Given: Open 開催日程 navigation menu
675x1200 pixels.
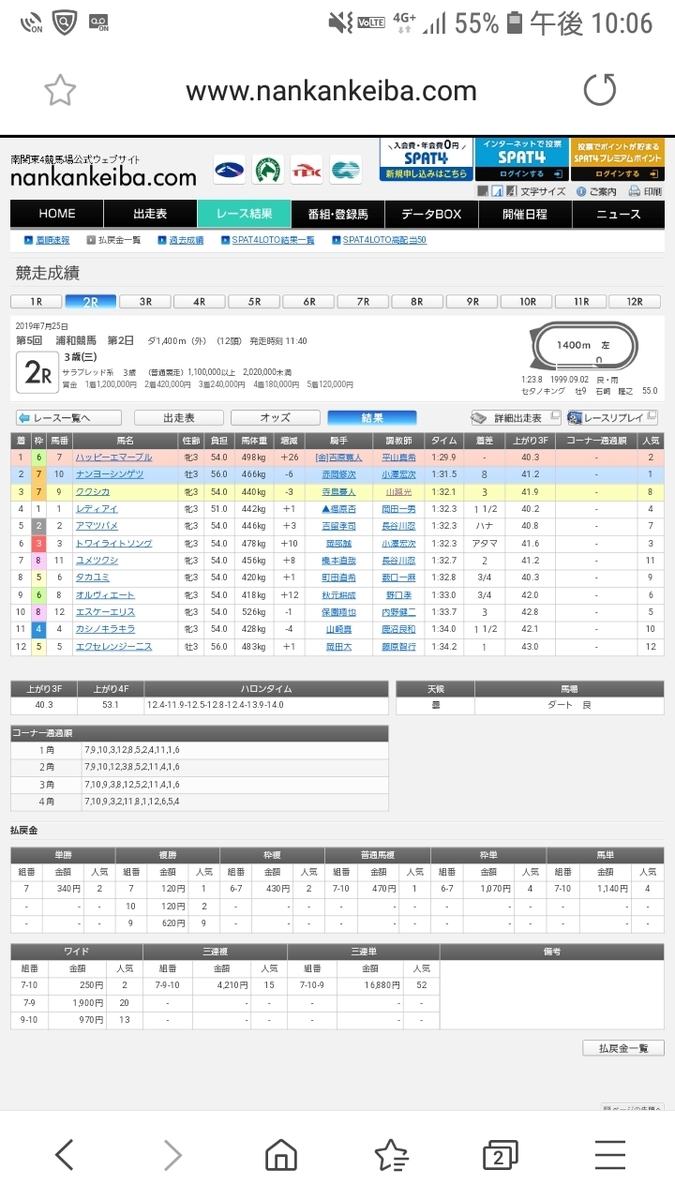Looking at the screenshot, I should tap(525, 214).
